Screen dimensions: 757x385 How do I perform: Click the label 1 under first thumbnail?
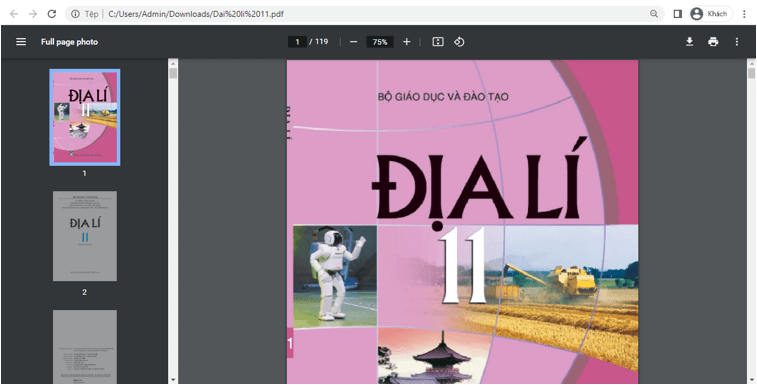pyautogui.click(x=84, y=173)
